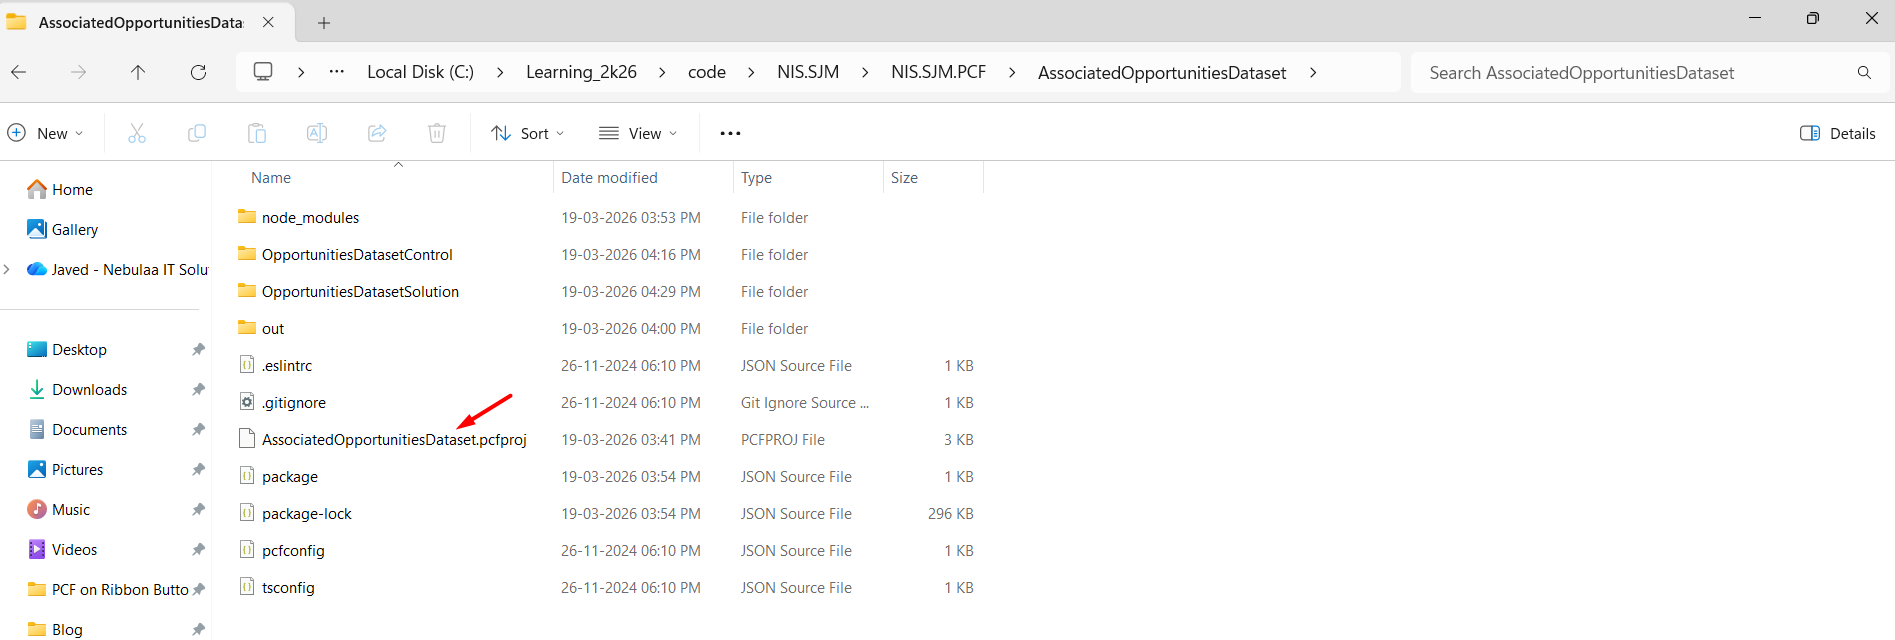Screen dimensions: 1895x640
Task: Navigate to NIS.SJM.PCF in breadcrumb
Action: (x=938, y=72)
